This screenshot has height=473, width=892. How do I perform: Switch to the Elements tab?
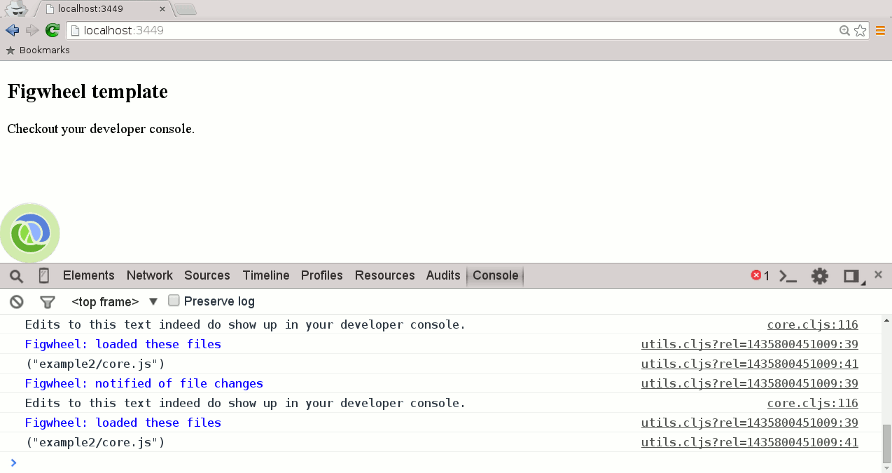pyautogui.click(x=89, y=275)
